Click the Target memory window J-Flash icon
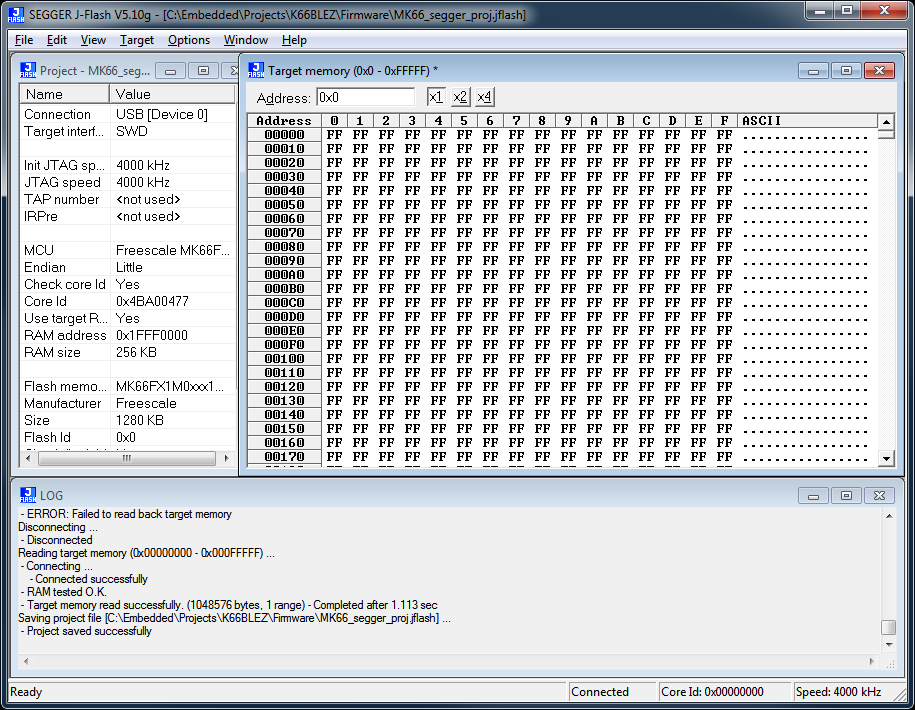Screen dimensions: 915x710 256,71
